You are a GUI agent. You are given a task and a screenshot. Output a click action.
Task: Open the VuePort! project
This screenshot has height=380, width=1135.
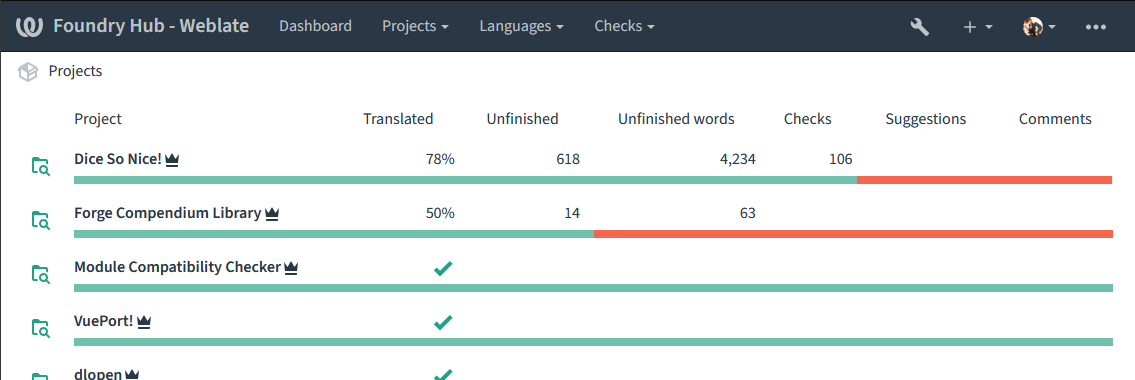click(x=104, y=321)
